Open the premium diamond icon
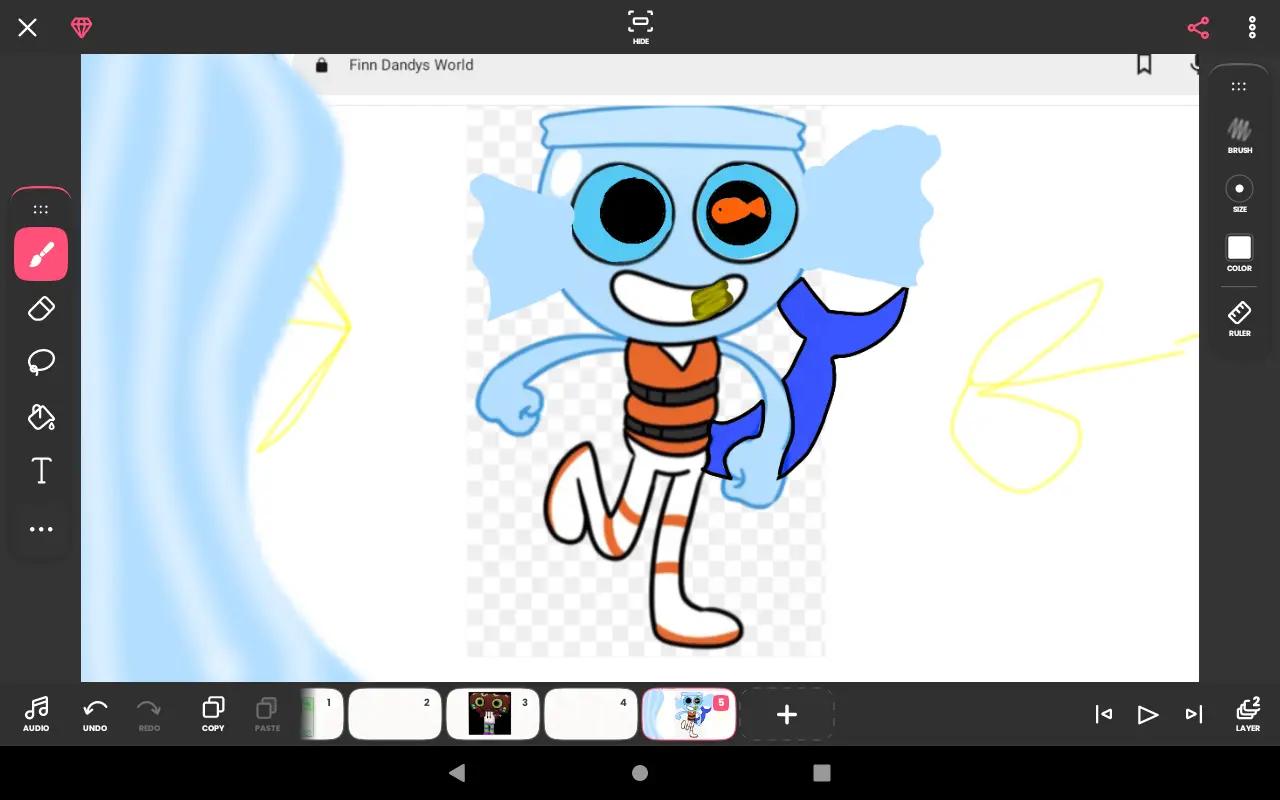 (x=82, y=27)
